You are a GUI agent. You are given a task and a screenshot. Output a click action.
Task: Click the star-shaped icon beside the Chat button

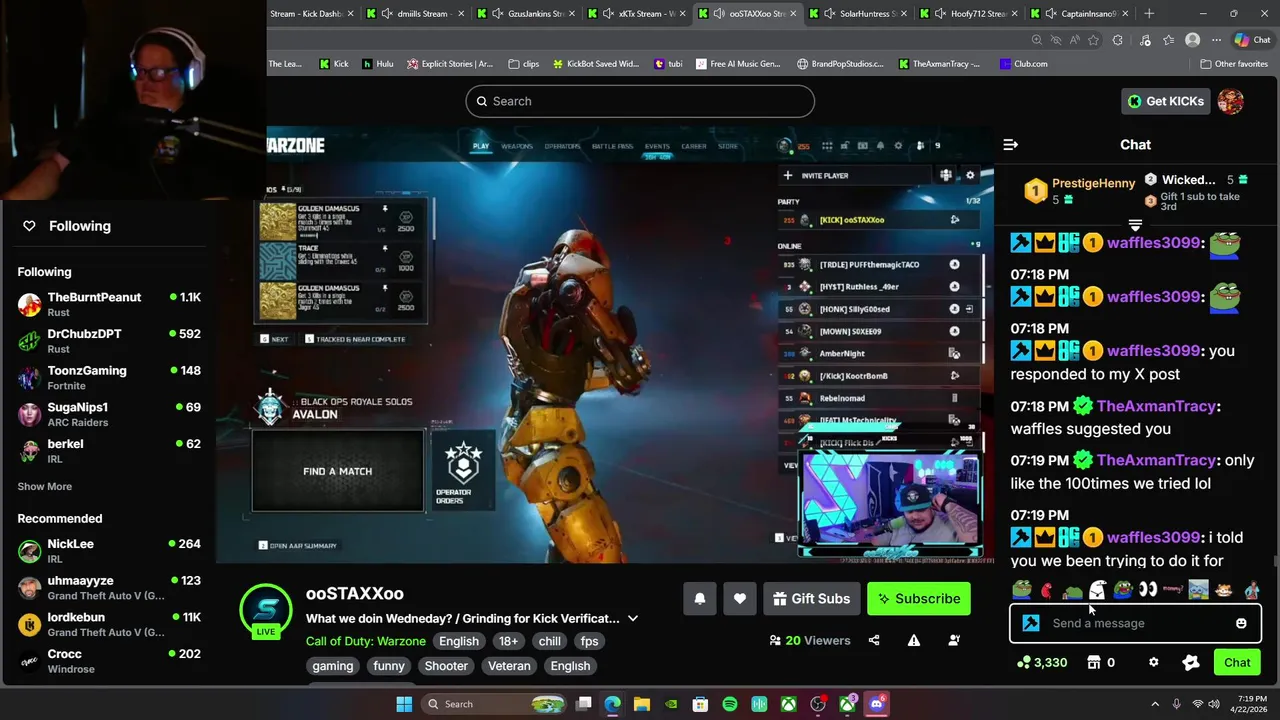pyautogui.click(x=1190, y=662)
